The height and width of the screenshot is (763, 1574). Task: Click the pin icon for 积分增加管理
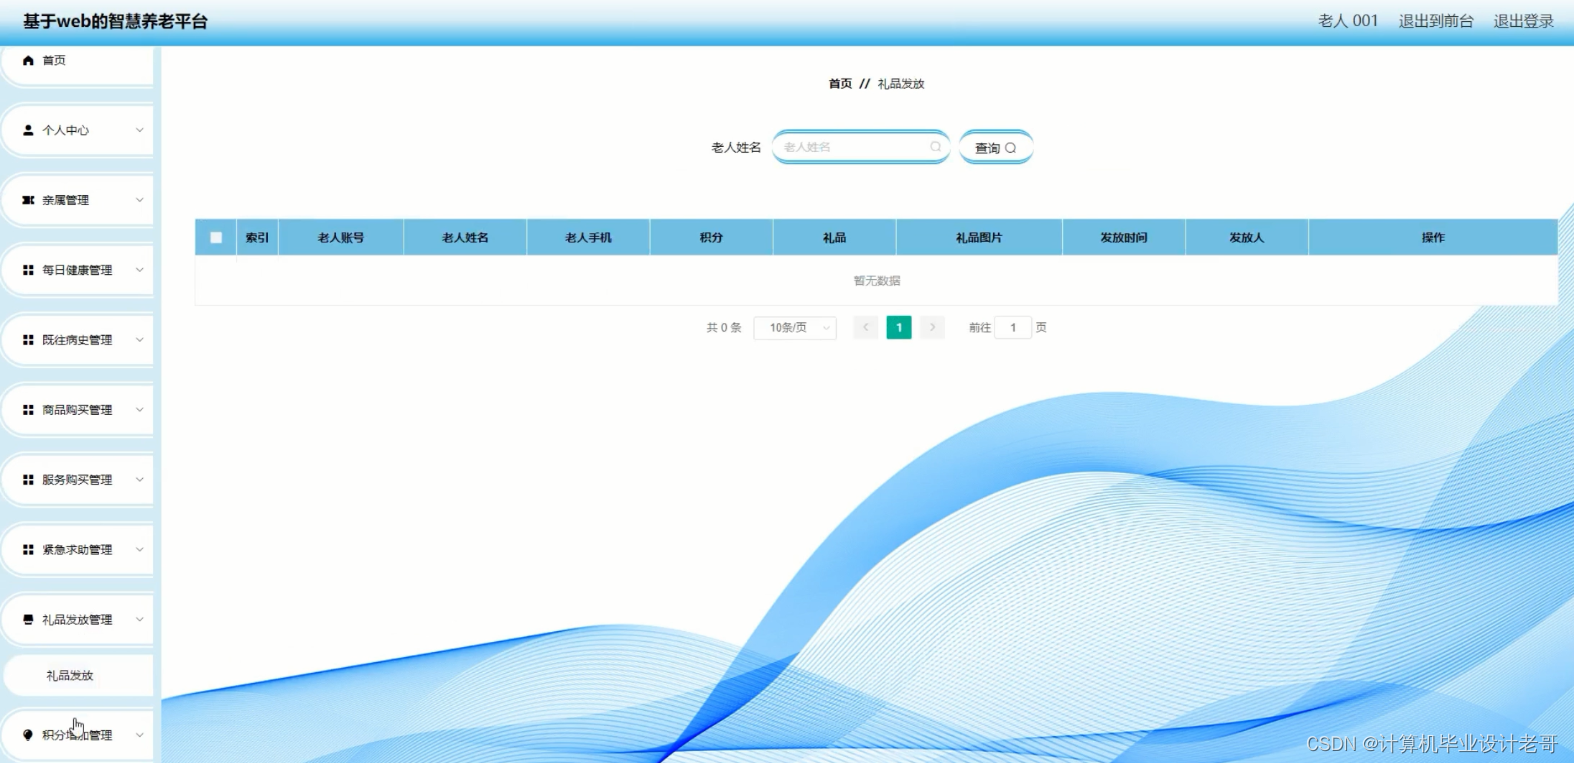click(28, 735)
